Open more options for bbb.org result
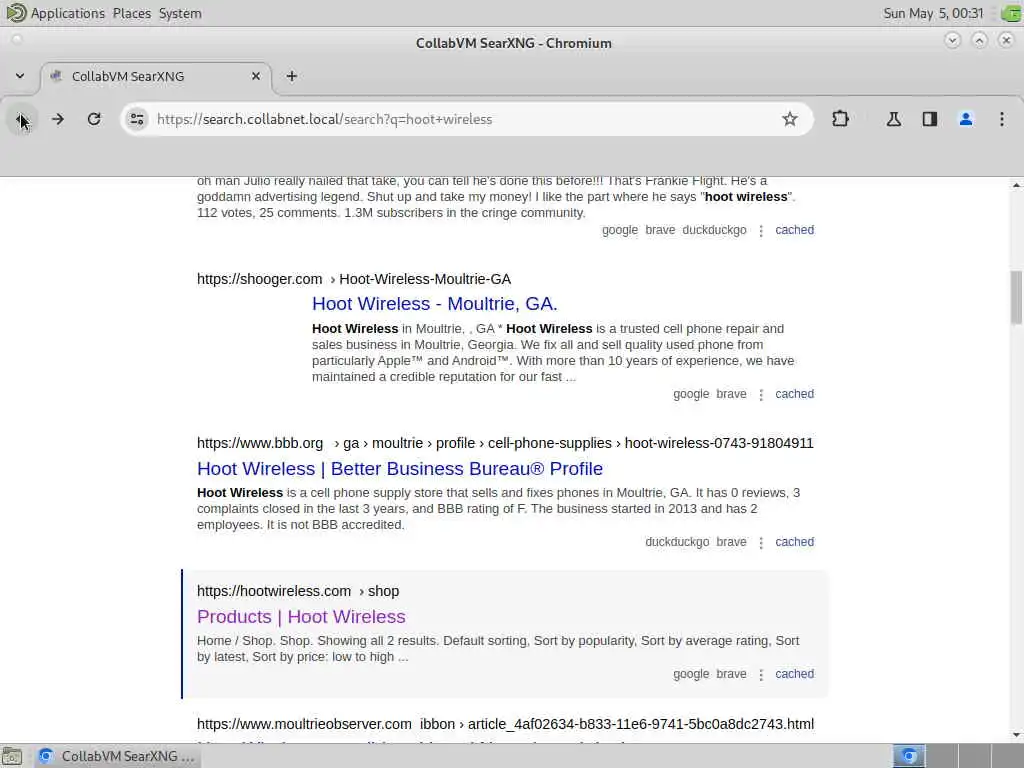Viewport: 1024px width, 768px height. (x=761, y=543)
